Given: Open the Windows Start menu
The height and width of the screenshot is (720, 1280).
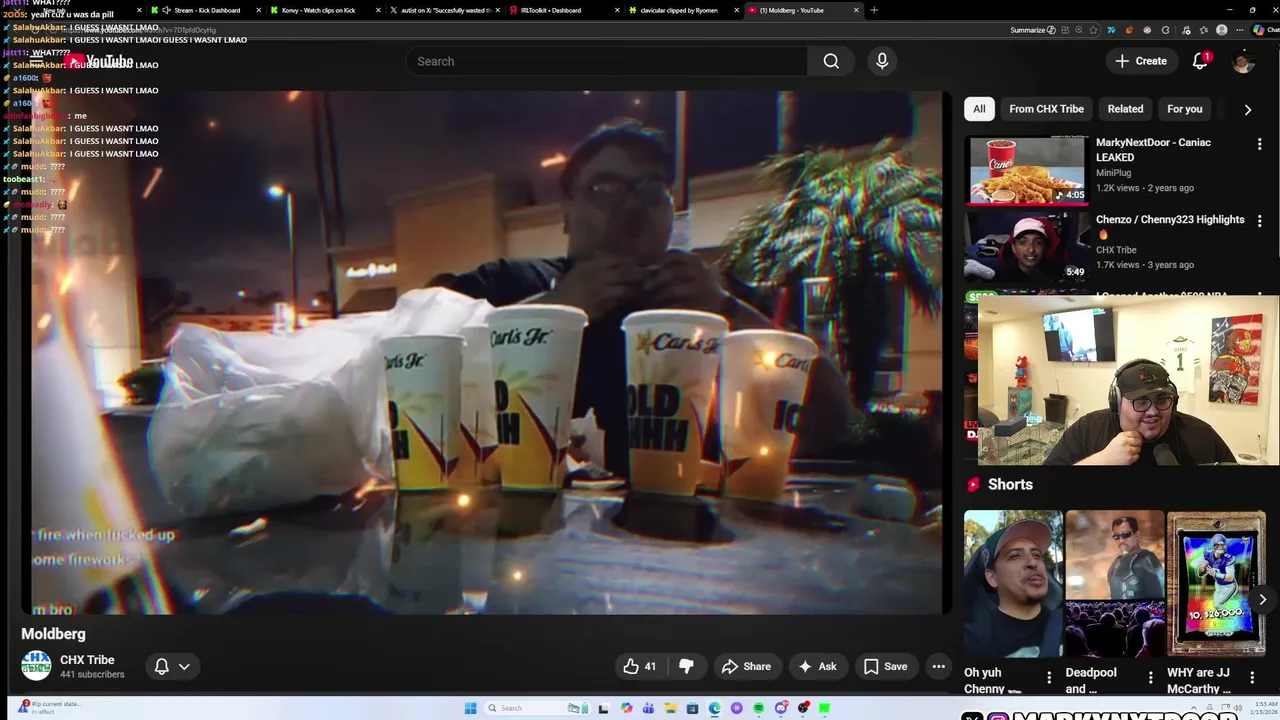Looking at the screenshot, I should coord(470,708).
